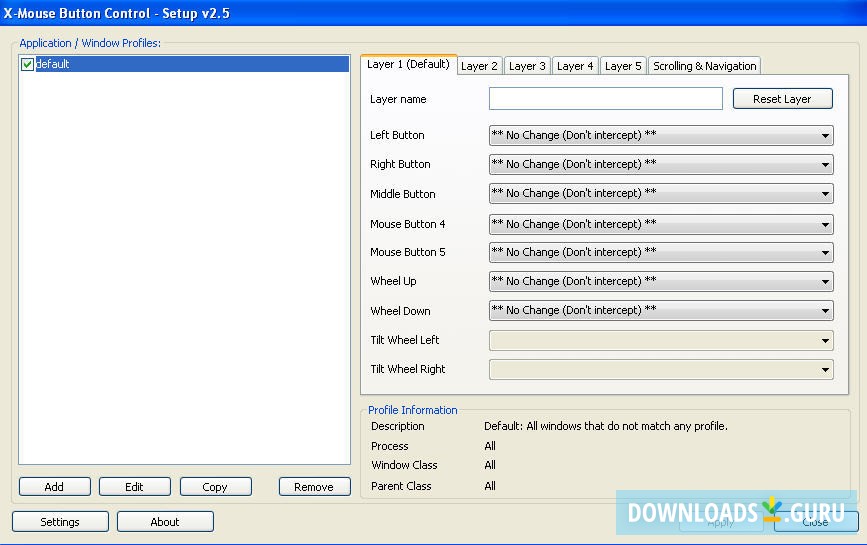Viewport: 867px width, 545px height.
Task: Click the Parent Class label
Action: tap(401, 486)
